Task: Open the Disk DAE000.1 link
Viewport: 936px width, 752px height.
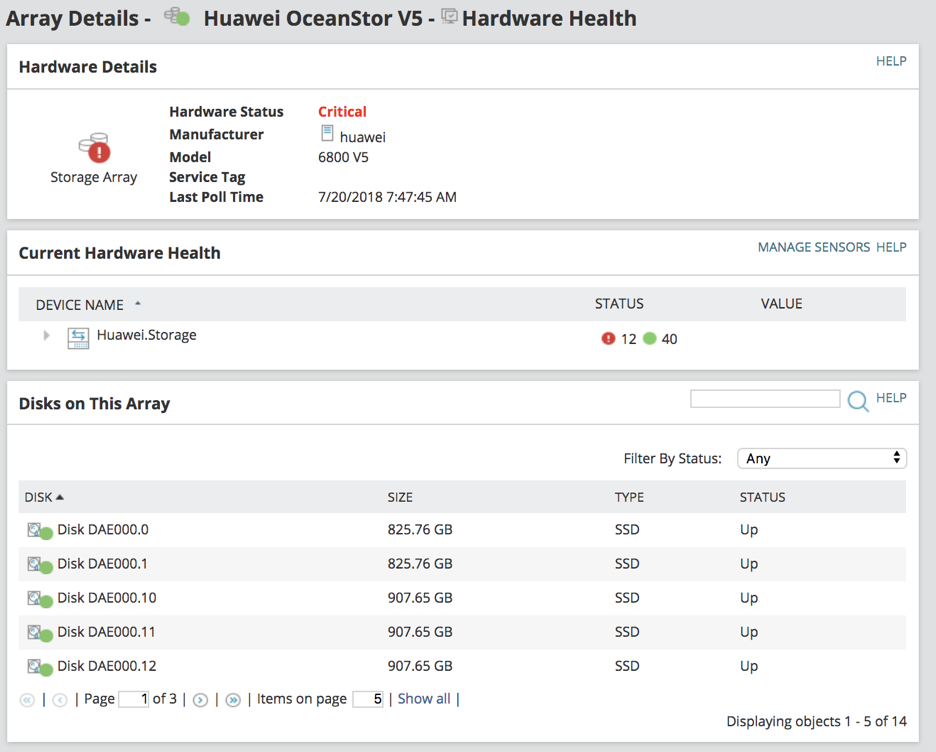Action: click(x=102, y=563)
